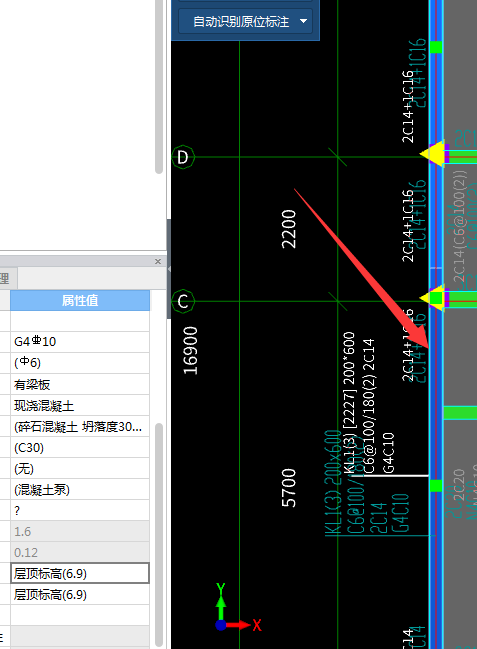
Task: Click the white G4C10 beam annotation
Action: pos(388,452)
